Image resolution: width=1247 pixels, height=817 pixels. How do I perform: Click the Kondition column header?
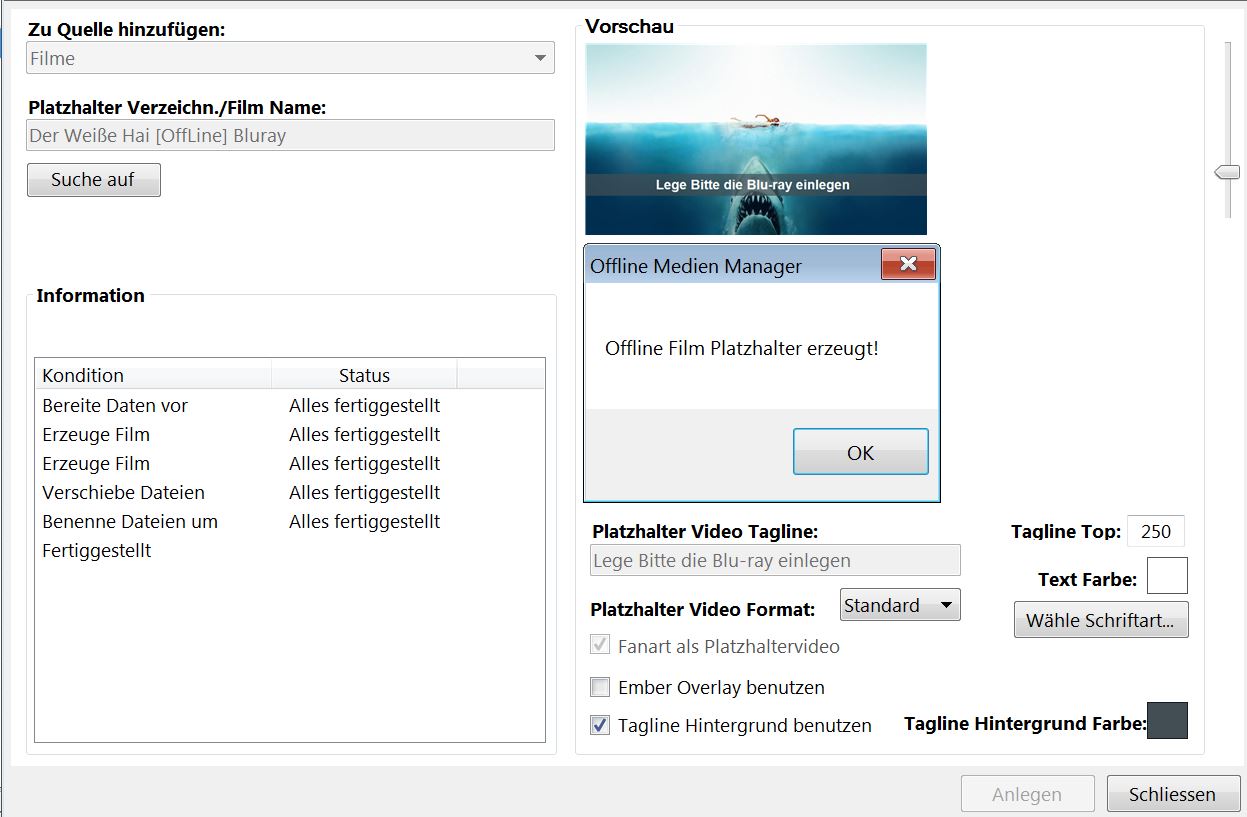tap(153, 375)
